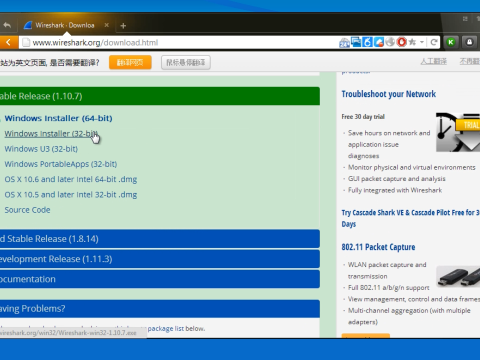This screenshot has width=480, height=360.
Task: Download Windows Installer (32-bit)
Action: 51,134
